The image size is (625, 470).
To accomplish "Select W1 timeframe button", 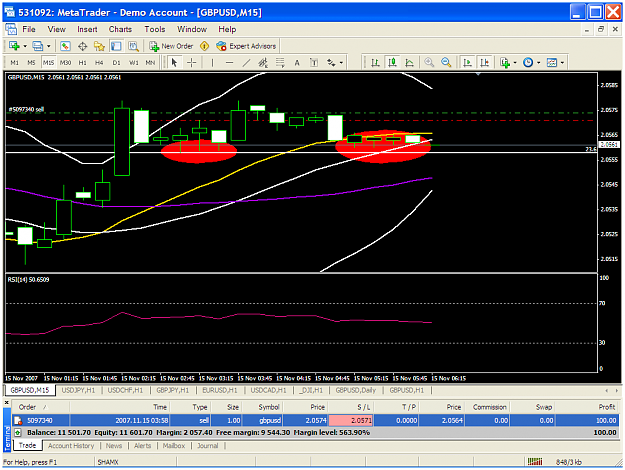I will 134,63.
